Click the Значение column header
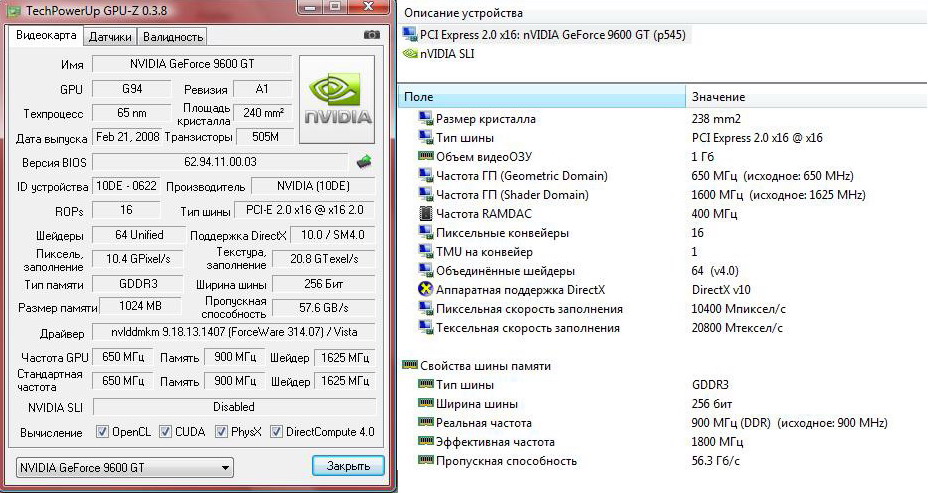 click(x=807, y=96)
